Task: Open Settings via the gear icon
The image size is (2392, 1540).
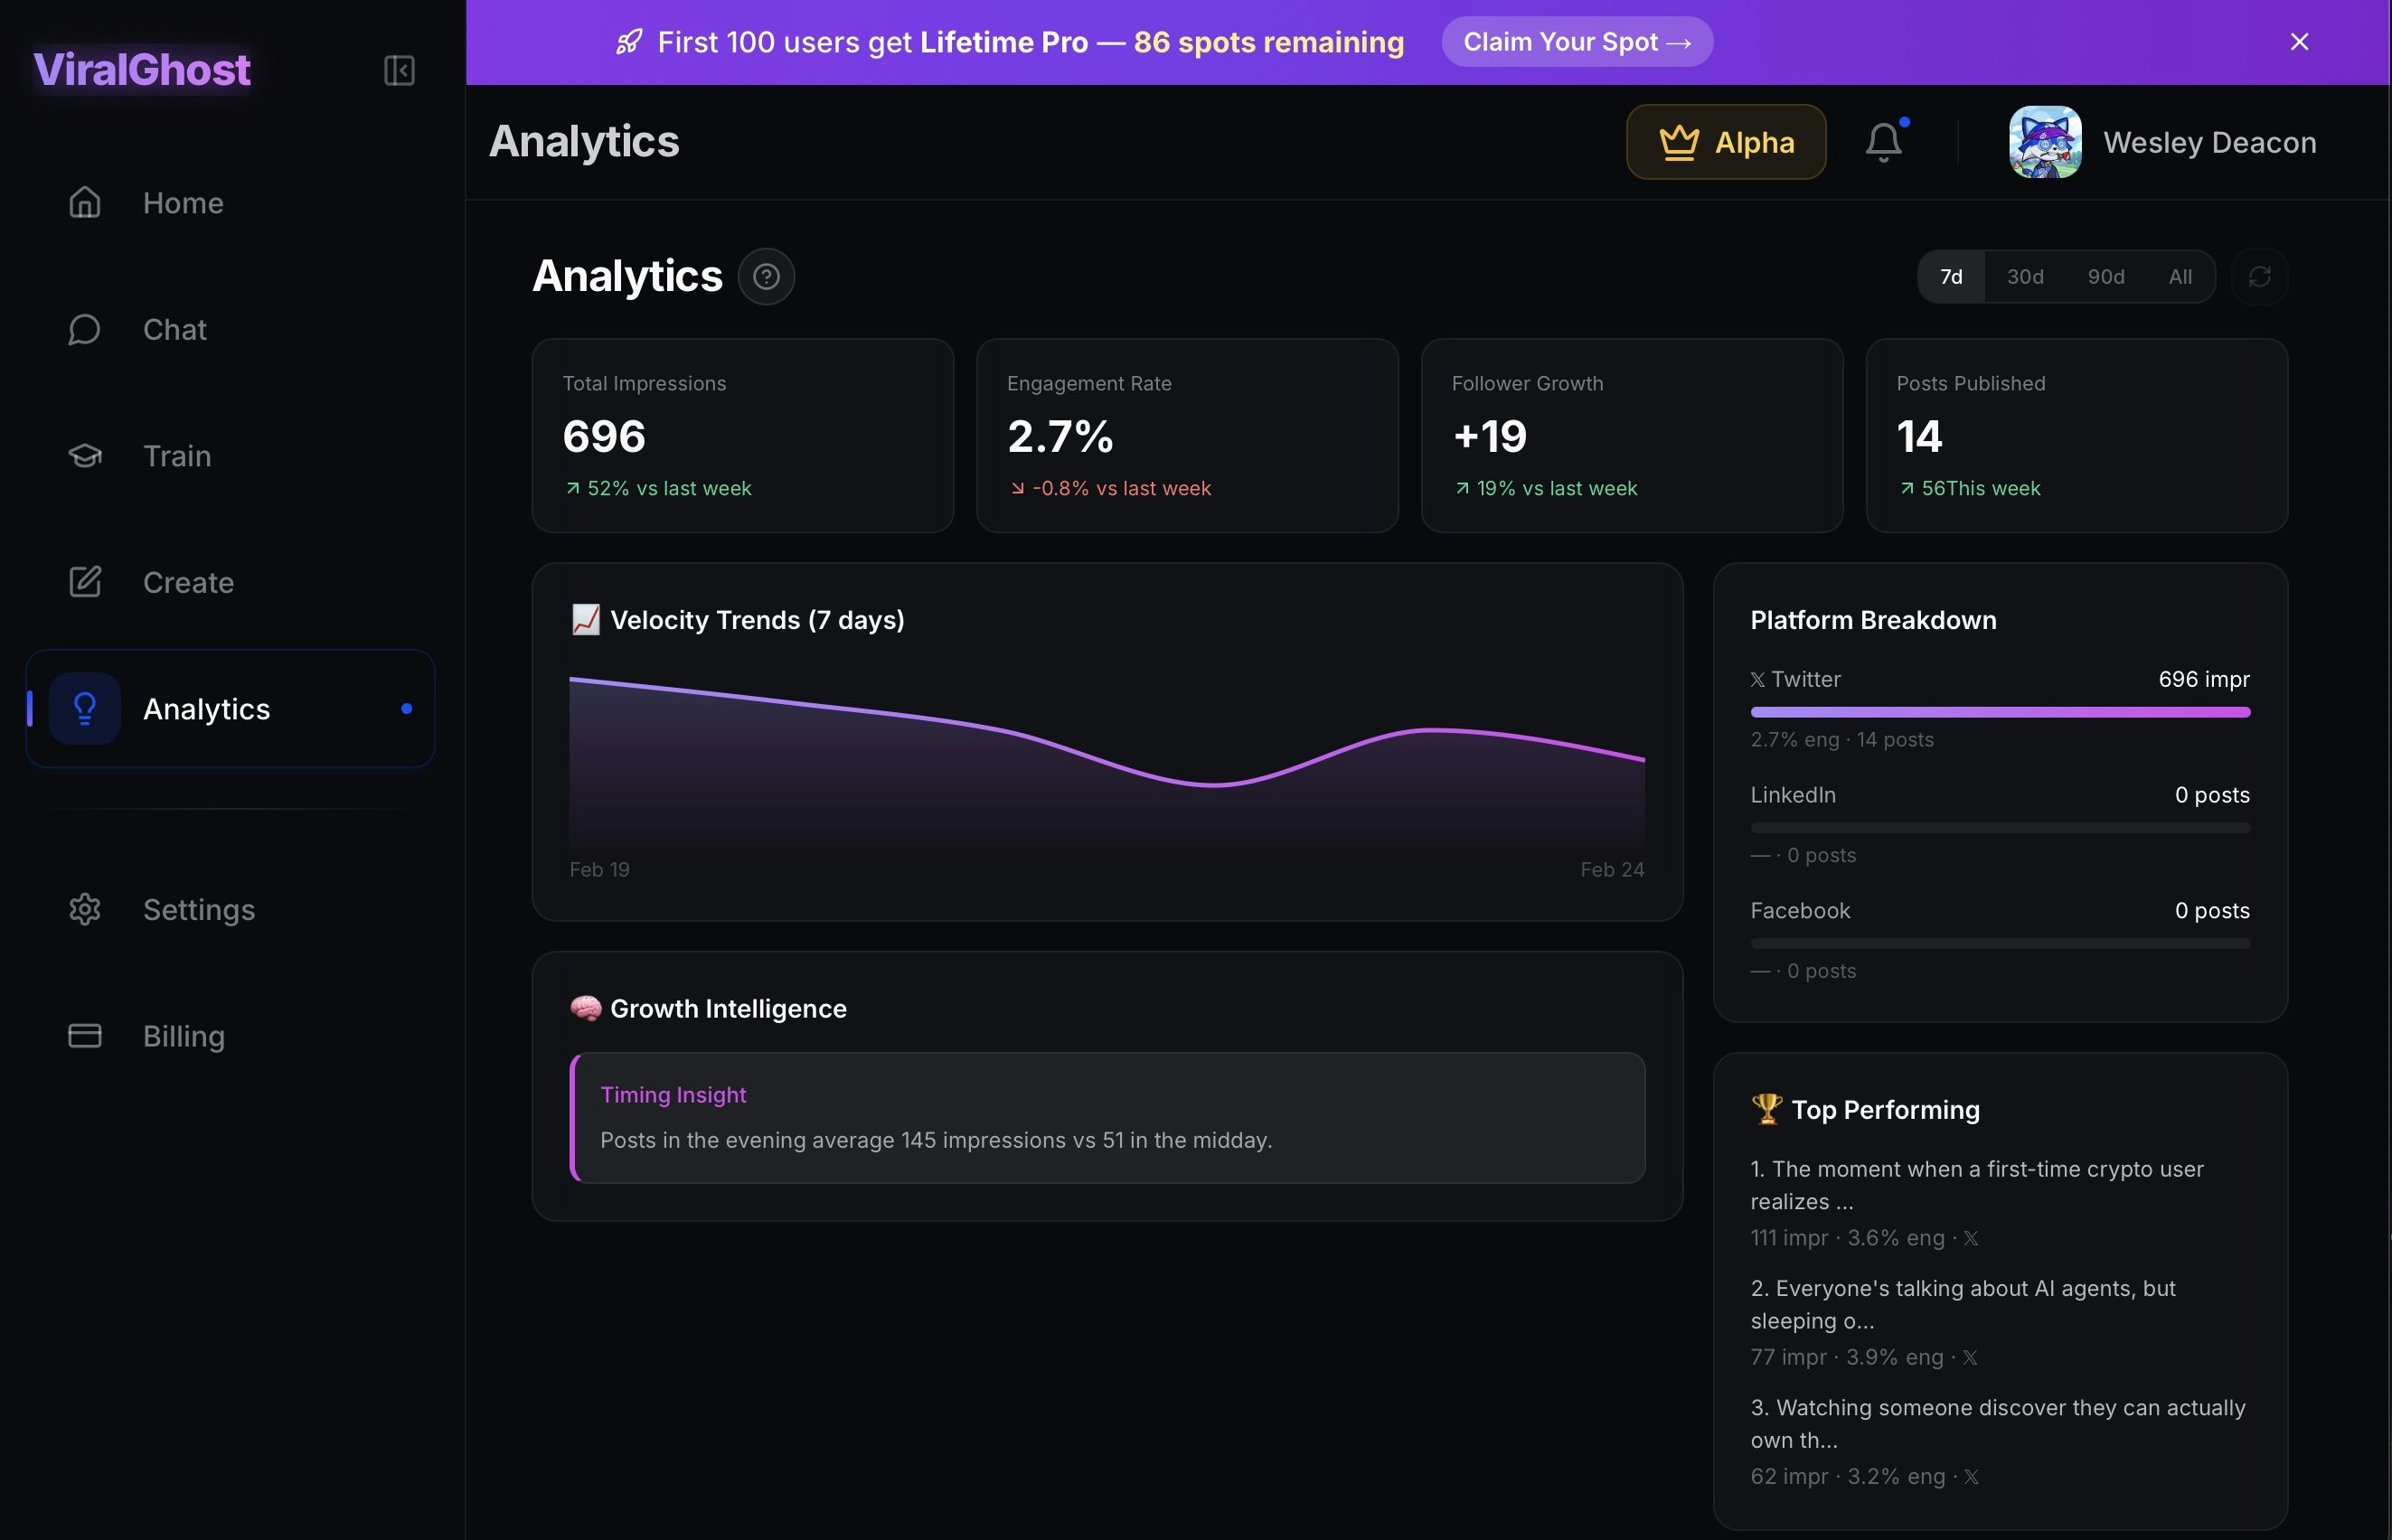Action: pos(84,909)
